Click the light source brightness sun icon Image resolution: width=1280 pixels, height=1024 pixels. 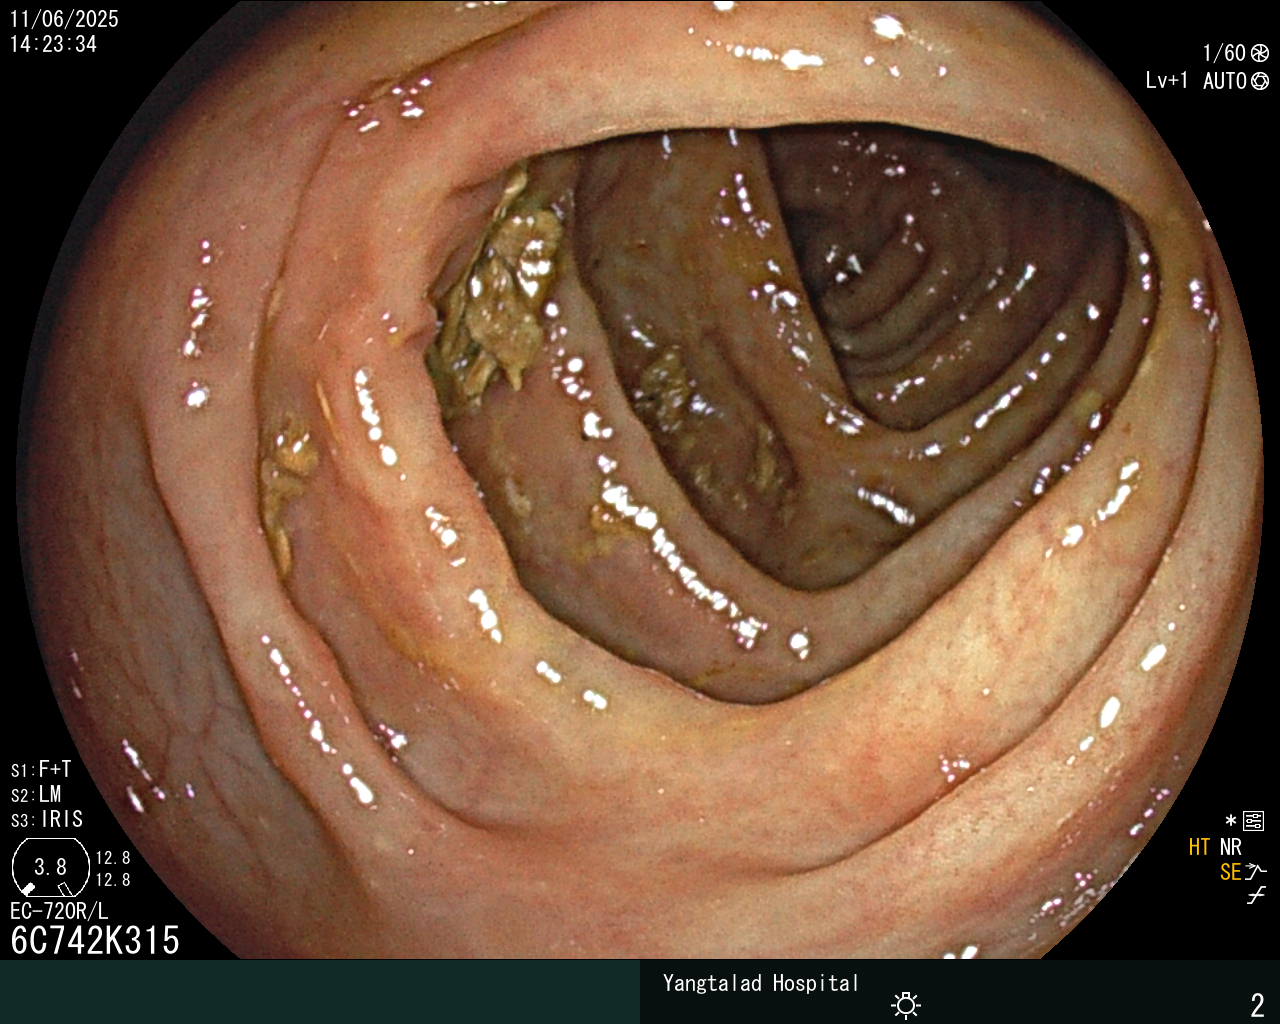click(x=906, y=1004)
